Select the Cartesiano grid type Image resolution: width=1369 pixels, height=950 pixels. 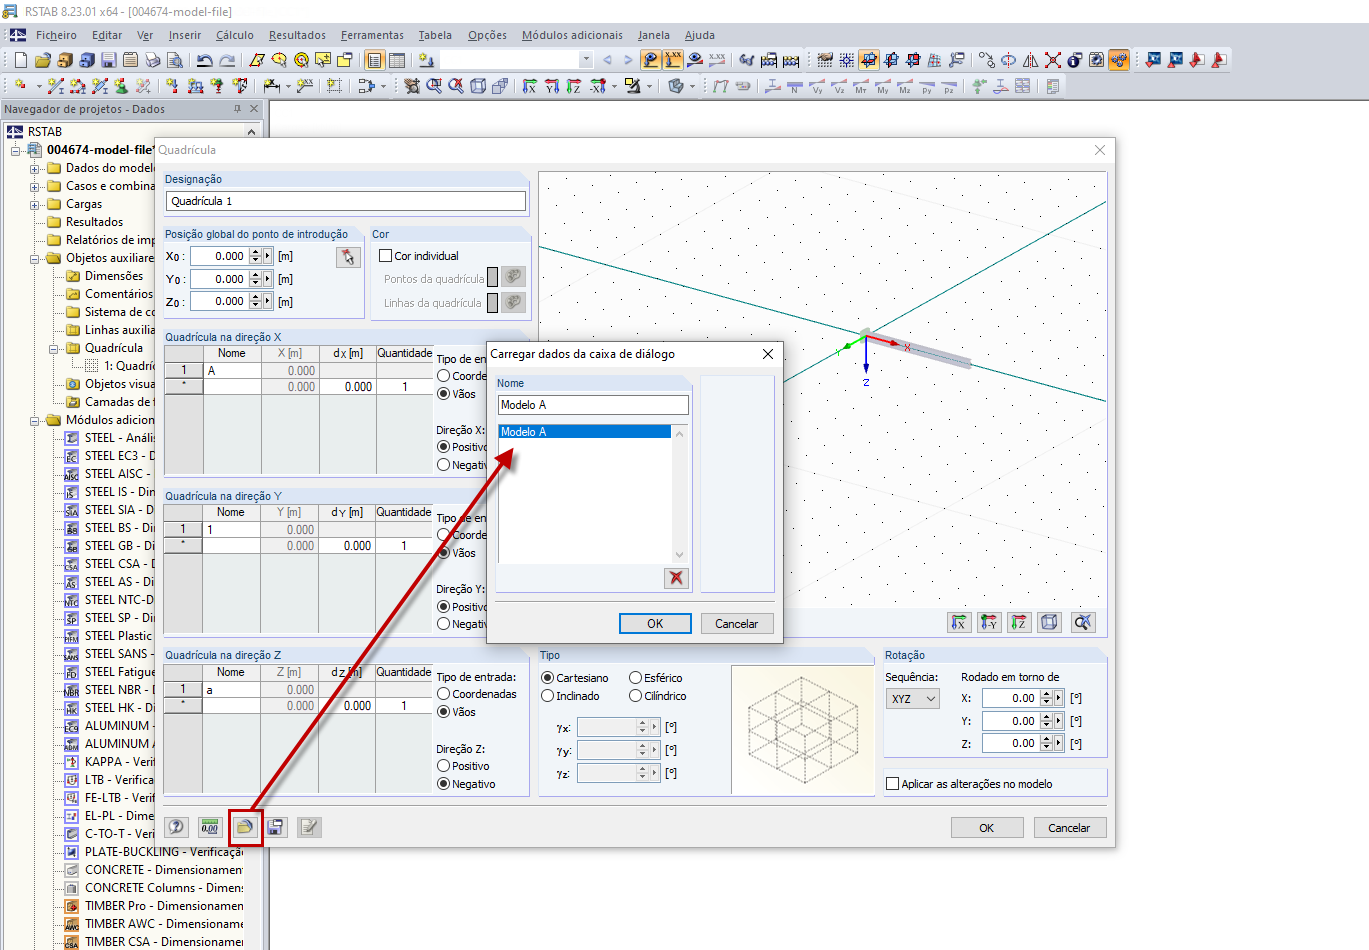point(548,678)
